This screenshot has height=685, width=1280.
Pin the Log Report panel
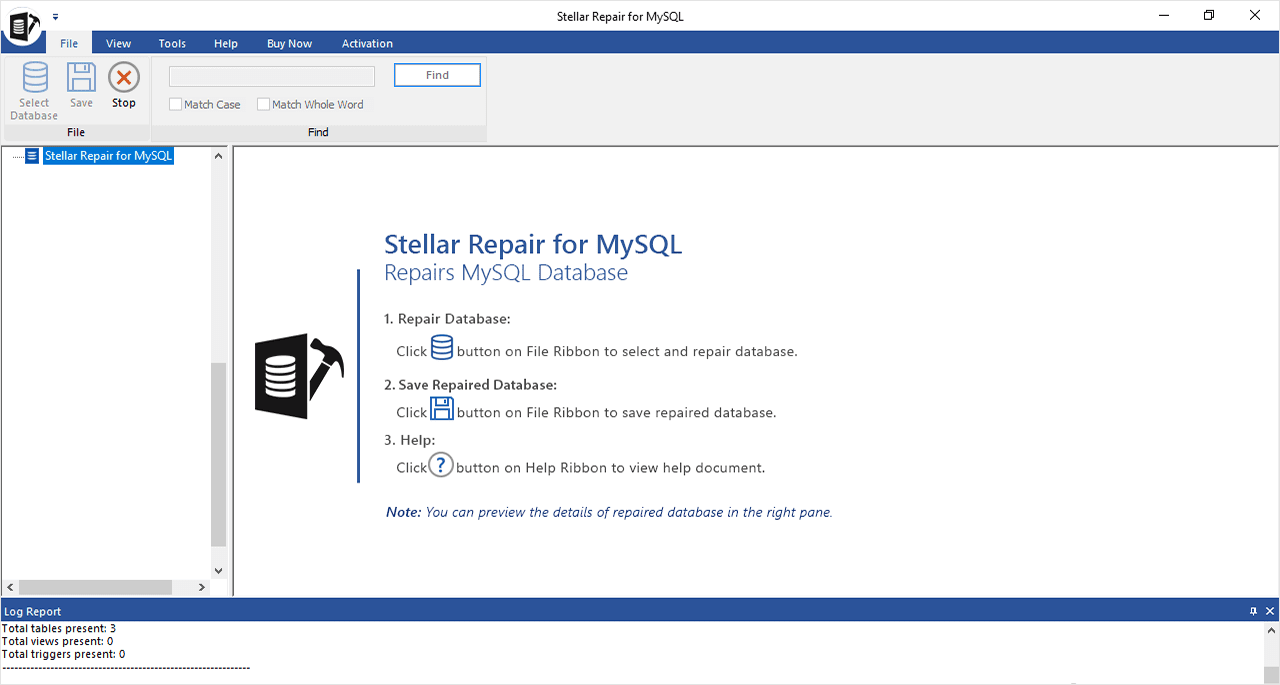[1253, 611]
